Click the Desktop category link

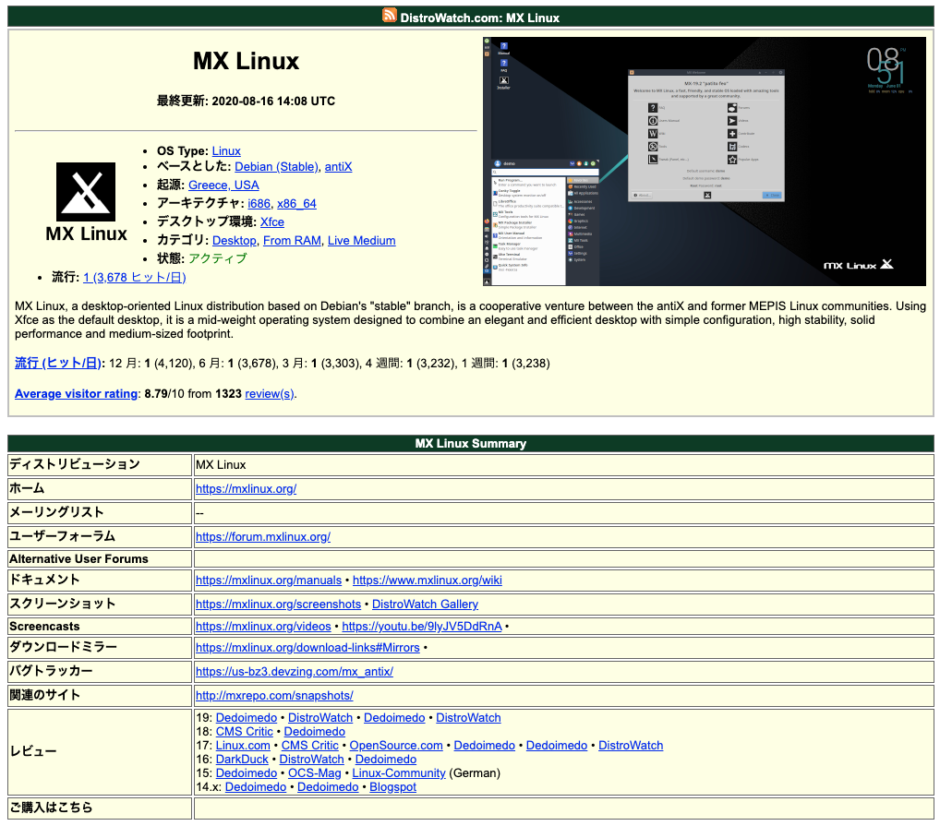[x=234, y=240]
